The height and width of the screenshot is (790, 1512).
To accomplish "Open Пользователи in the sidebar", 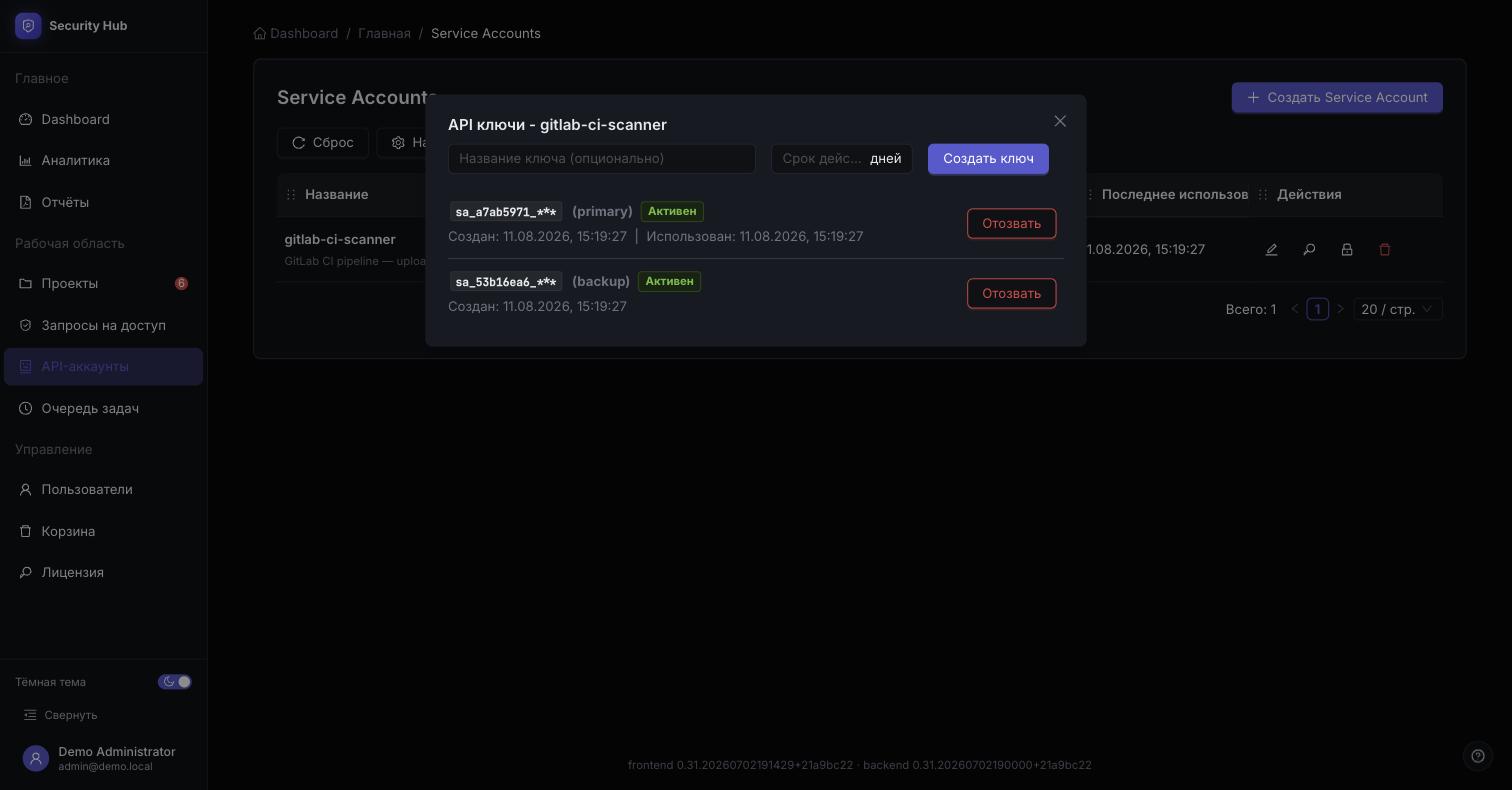I will tap(104, 489).
